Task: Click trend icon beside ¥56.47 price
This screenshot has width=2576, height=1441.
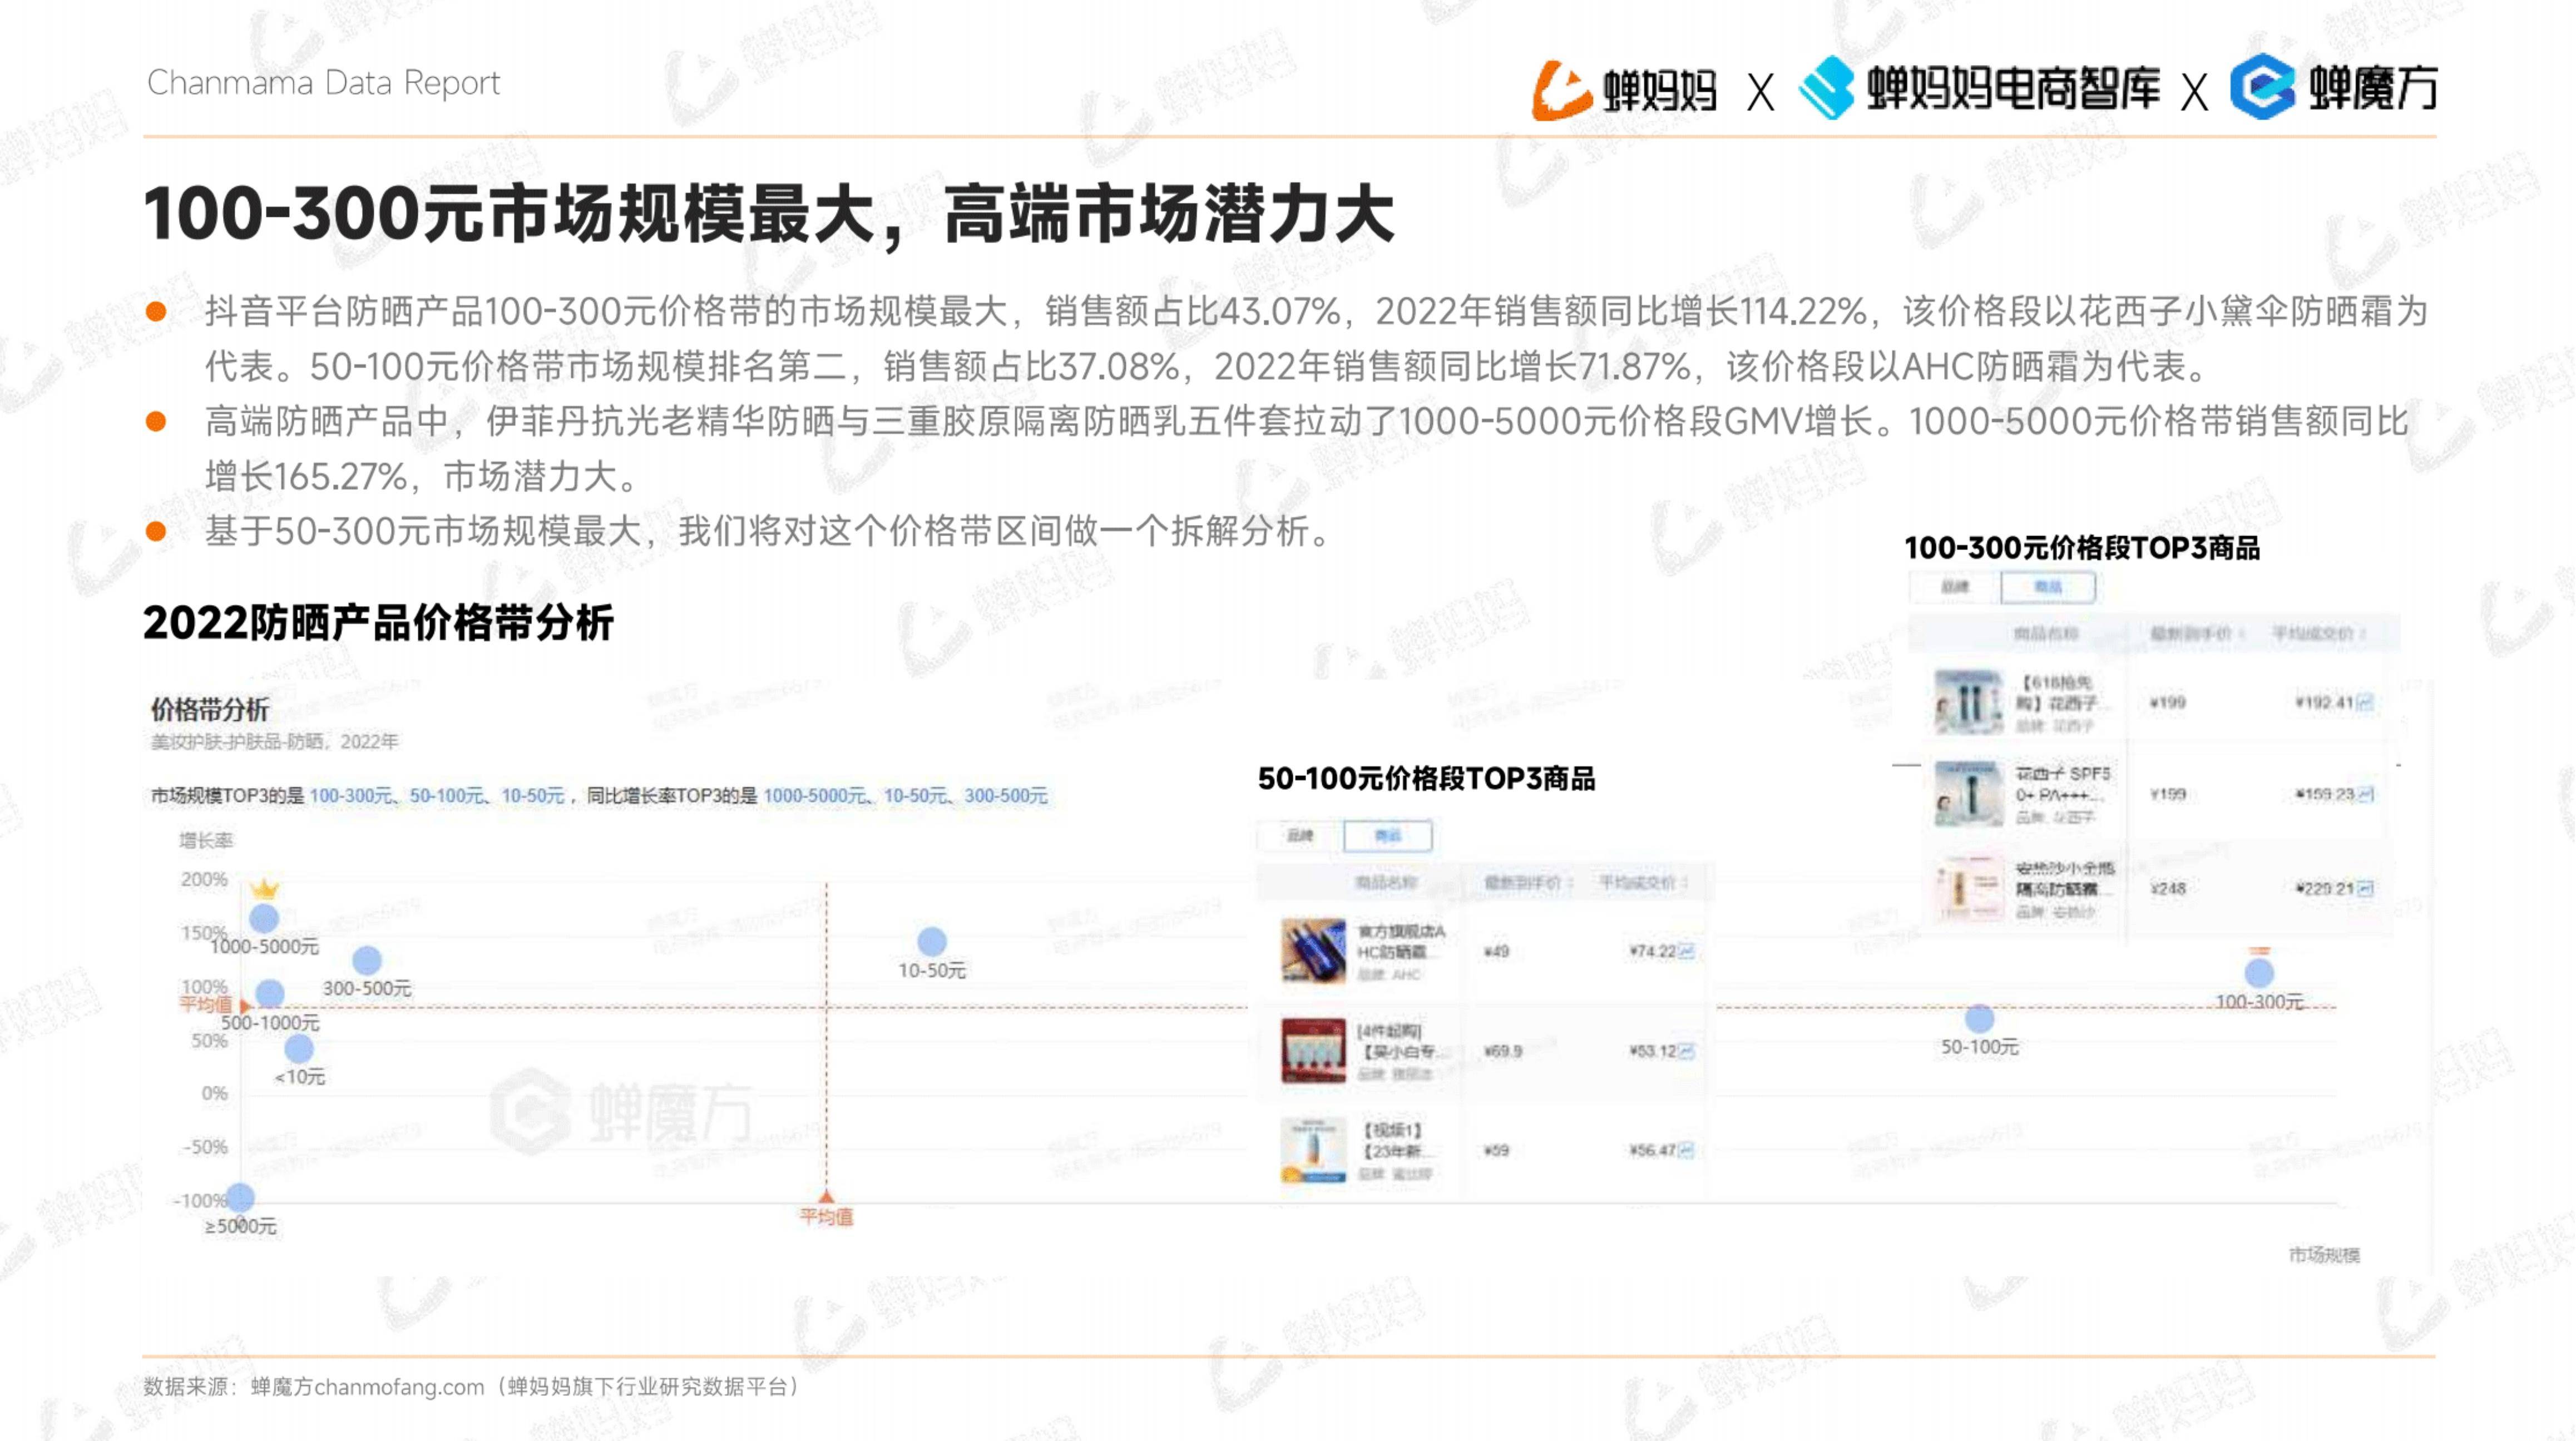Action: pyautogui.click(x=1687, y=1151)
